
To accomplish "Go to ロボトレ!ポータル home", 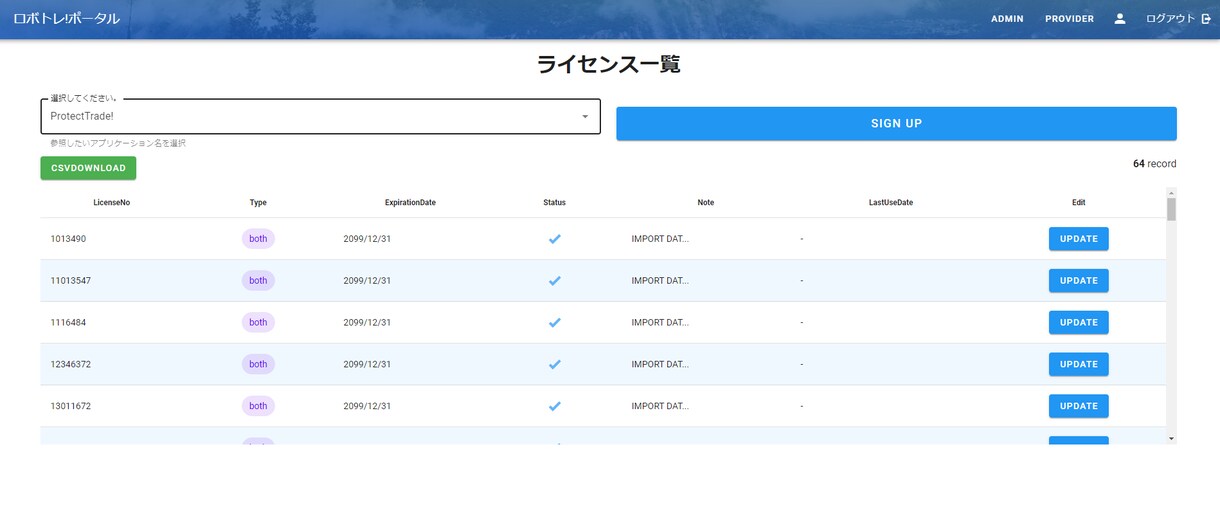I will click(66, 19).
